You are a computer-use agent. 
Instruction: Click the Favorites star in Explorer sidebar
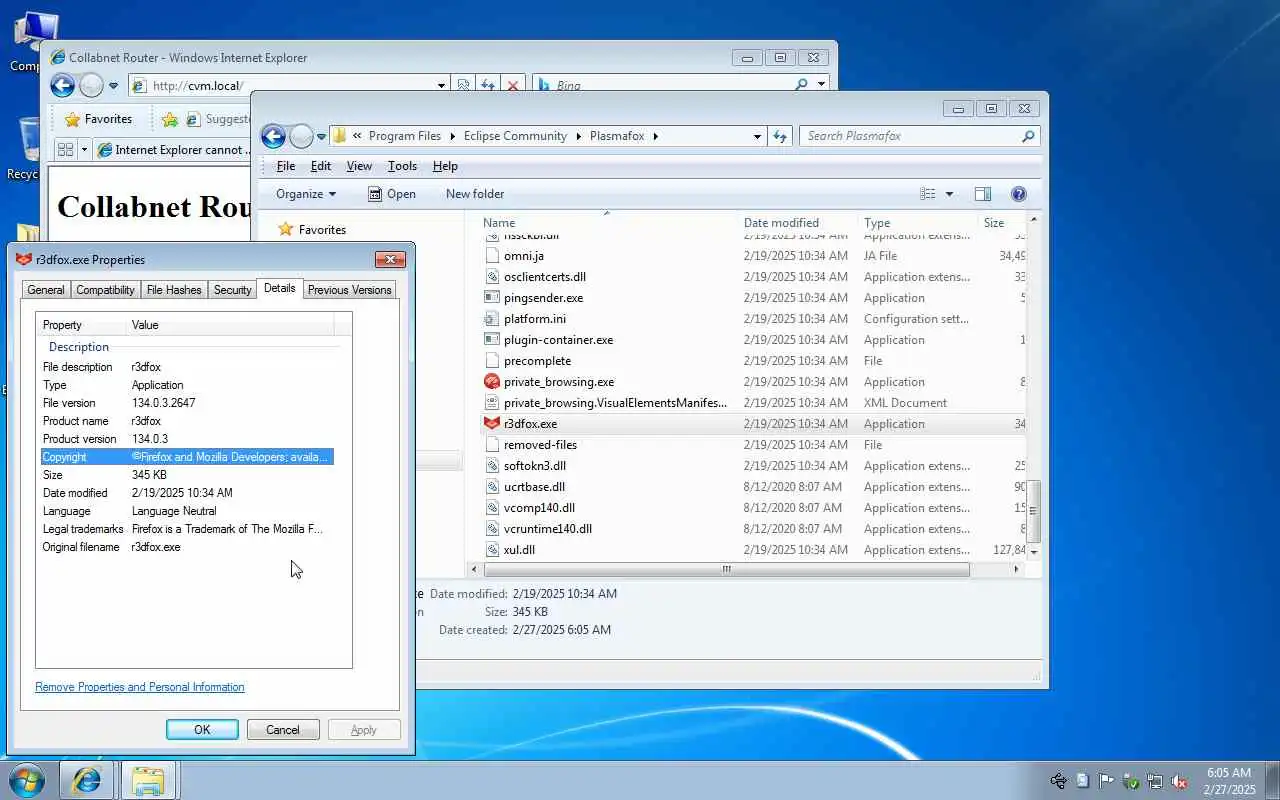(x=286, y=229)
